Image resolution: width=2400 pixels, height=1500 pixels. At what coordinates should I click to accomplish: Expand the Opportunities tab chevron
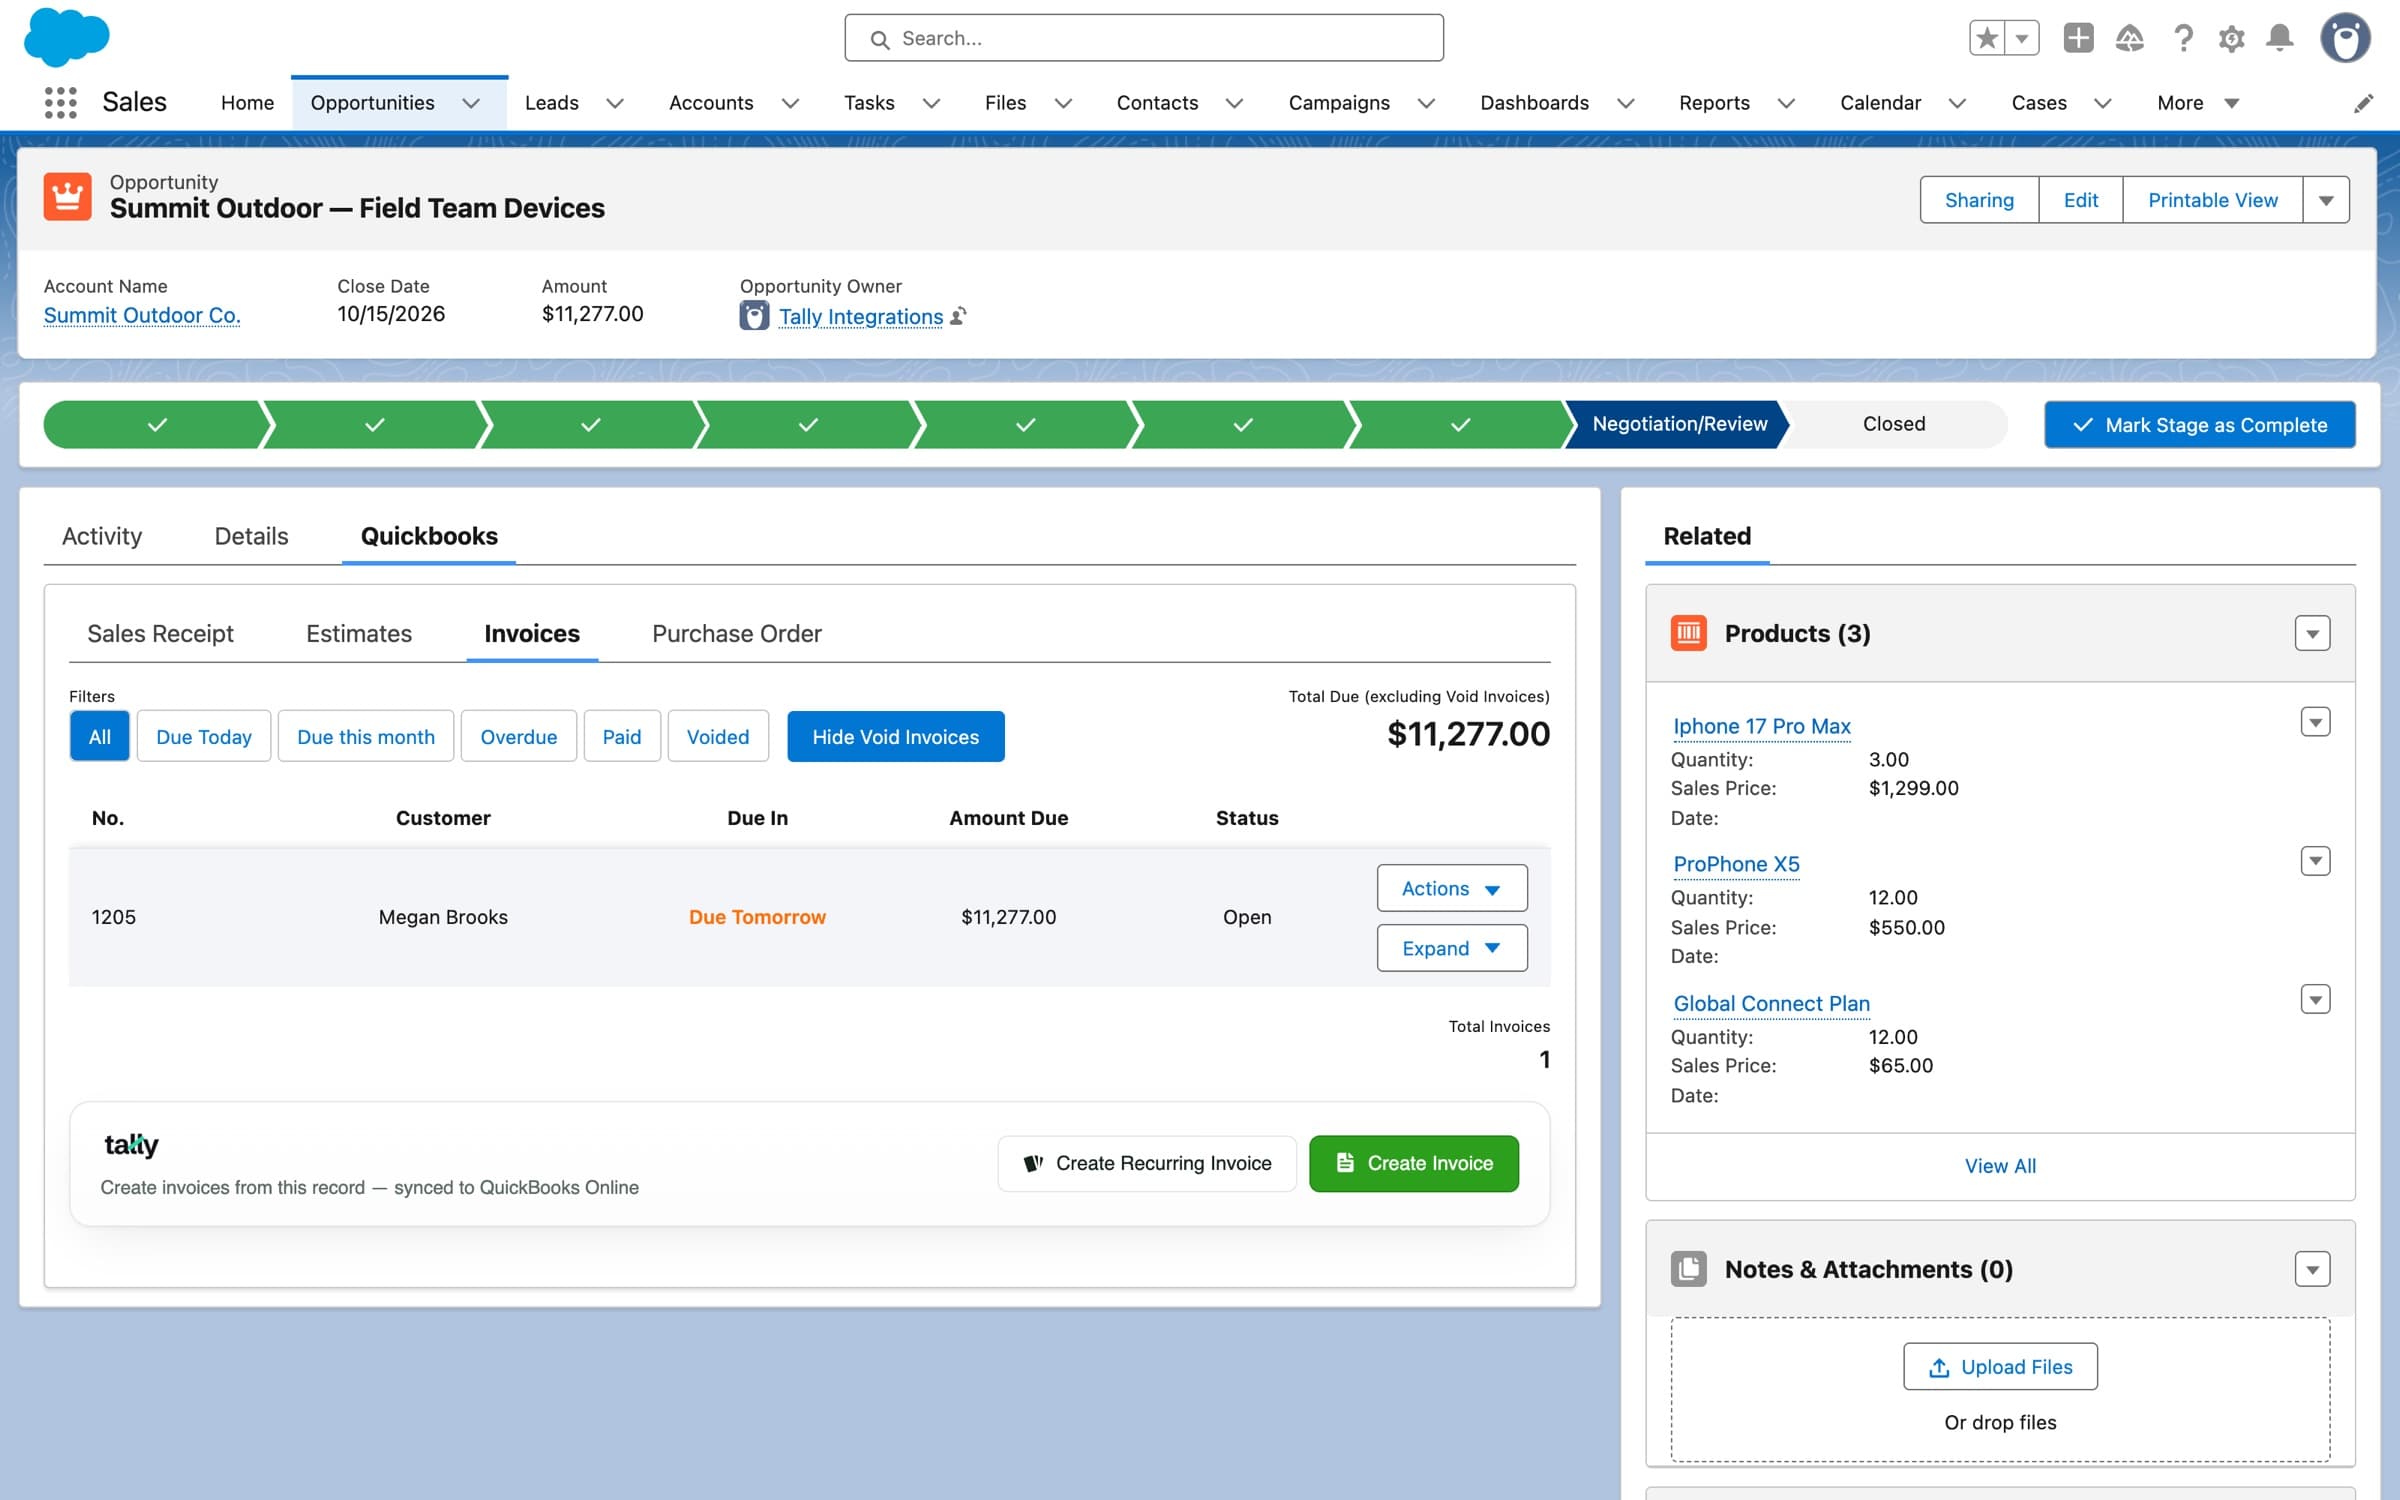click(471, 103)
